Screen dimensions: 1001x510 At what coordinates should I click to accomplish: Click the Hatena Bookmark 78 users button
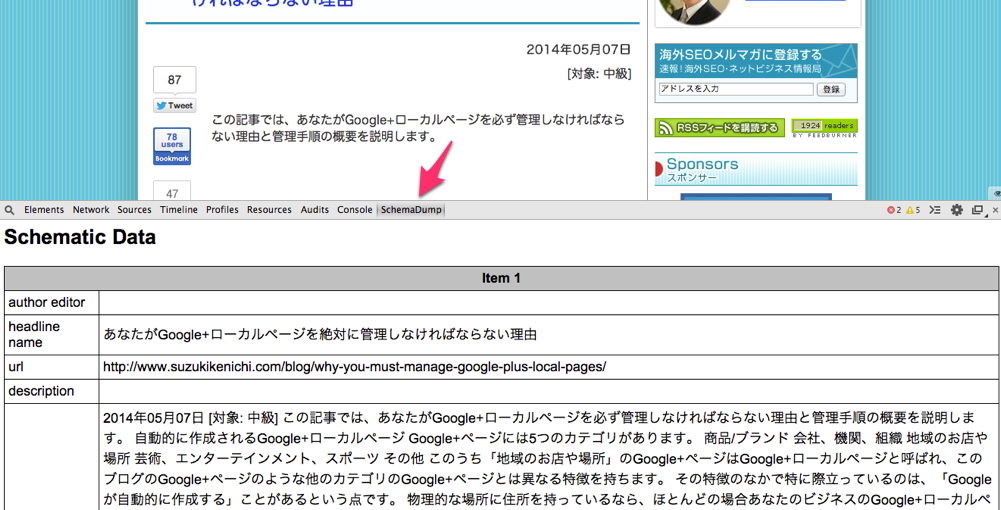click(x=172, y=146)
